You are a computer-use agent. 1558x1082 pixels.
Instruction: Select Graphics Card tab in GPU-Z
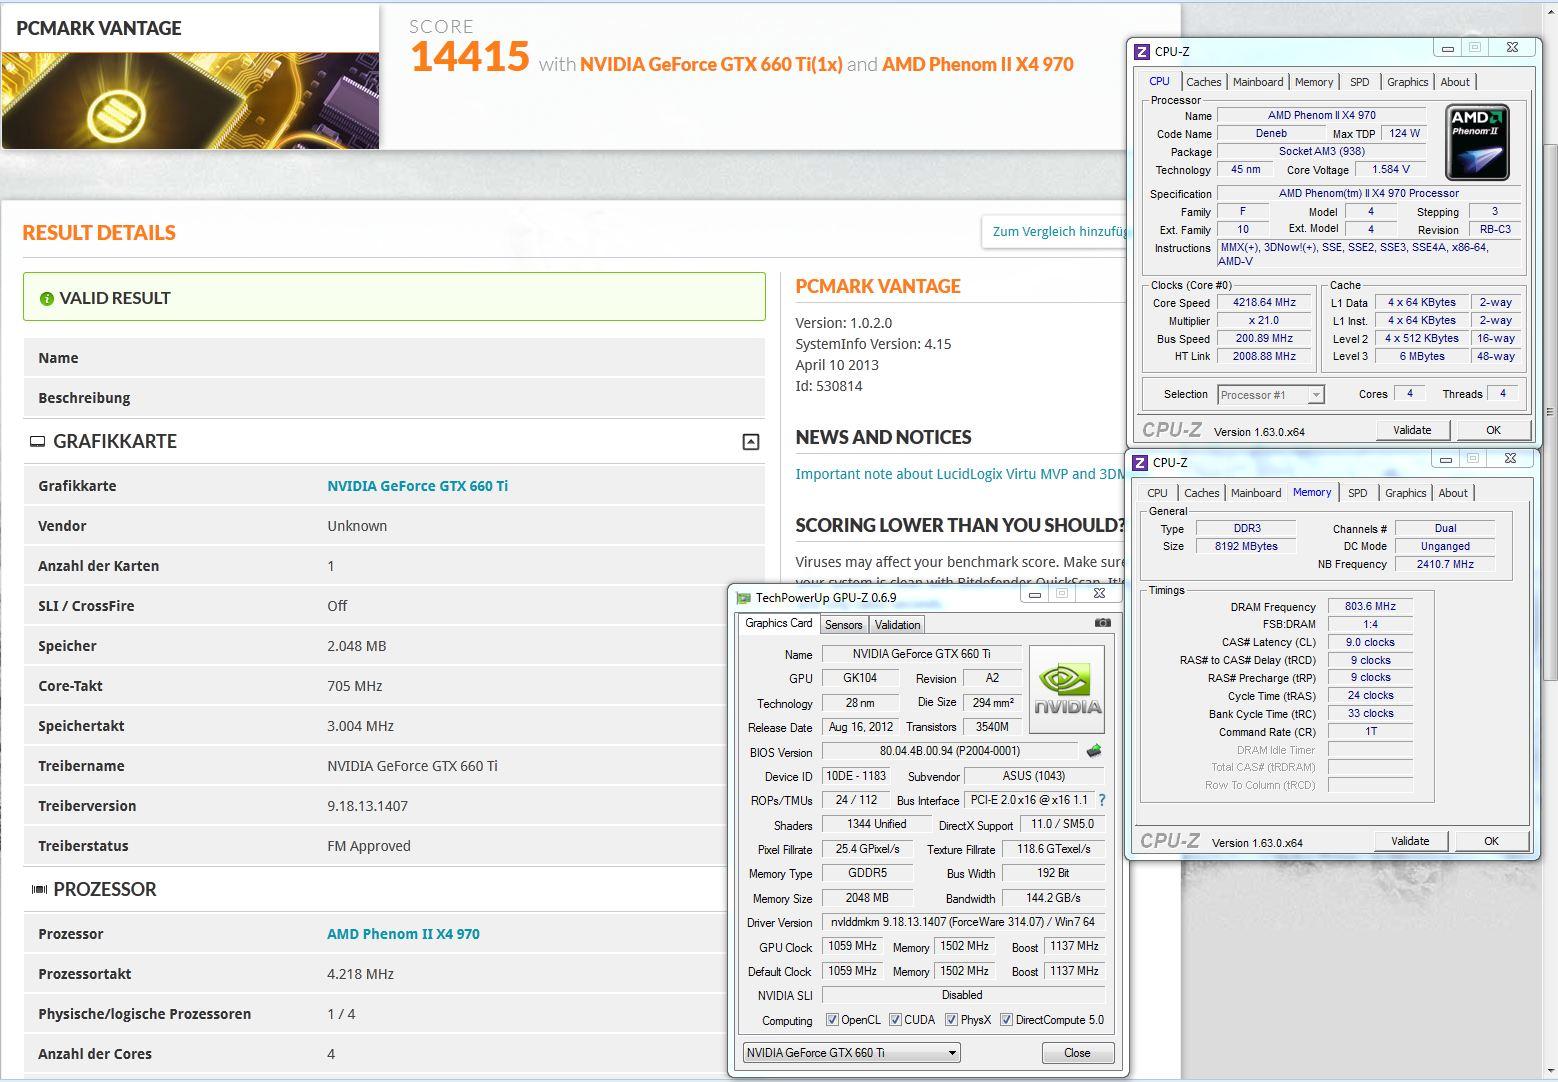(x=779, y=623)
